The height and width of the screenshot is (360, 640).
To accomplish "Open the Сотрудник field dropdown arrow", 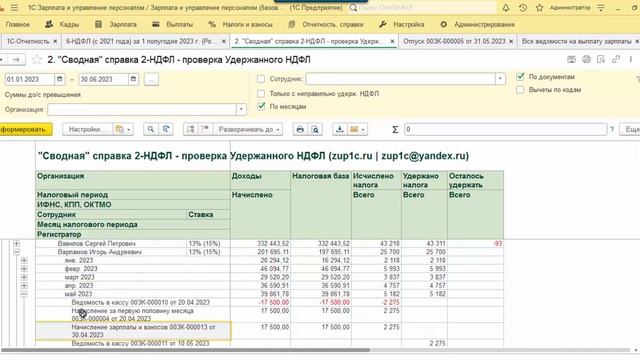I will 500,79.
